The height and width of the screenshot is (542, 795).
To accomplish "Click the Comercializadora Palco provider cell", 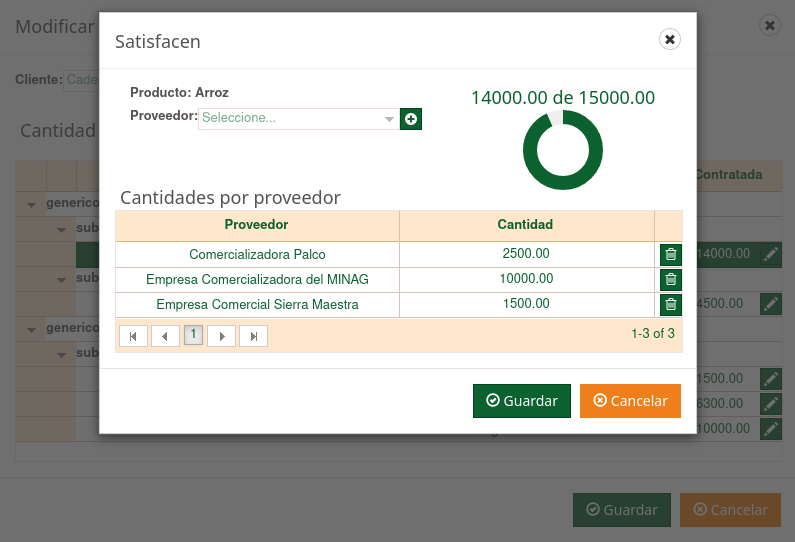I will click(257, 254).
